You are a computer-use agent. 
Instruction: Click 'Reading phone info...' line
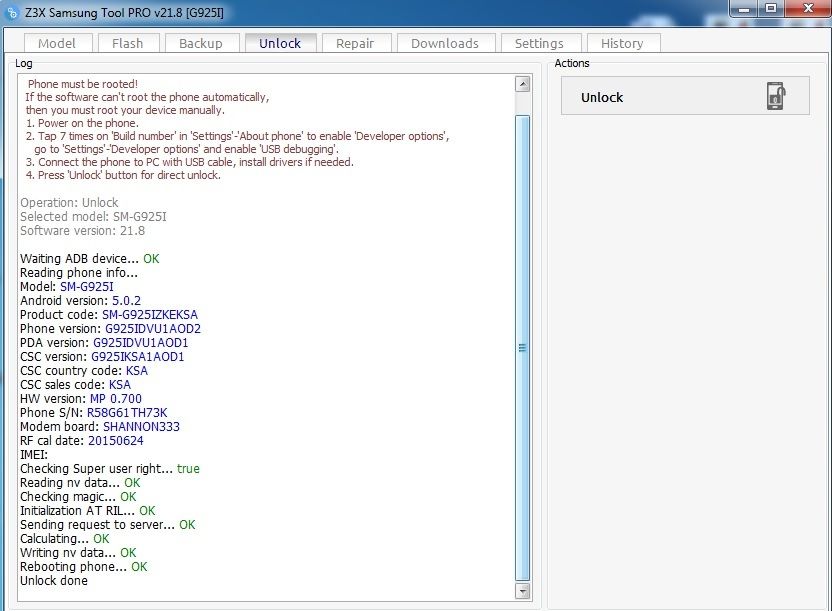click(x=79, y=273)
